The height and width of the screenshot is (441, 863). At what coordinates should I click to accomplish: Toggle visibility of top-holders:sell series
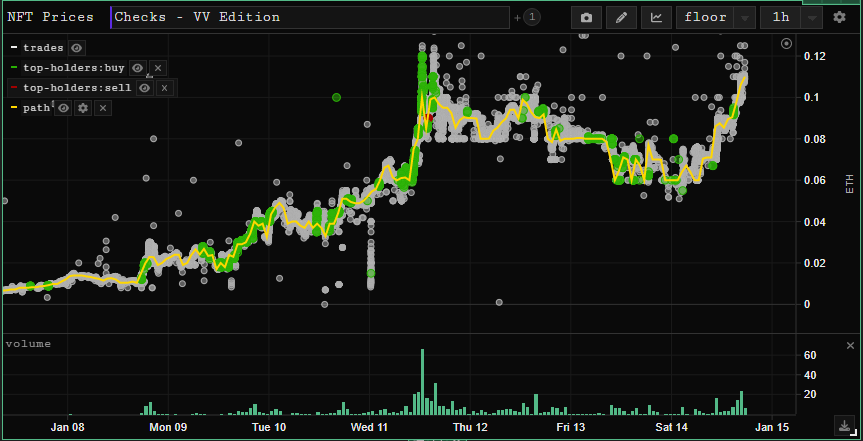pos(145,88)
